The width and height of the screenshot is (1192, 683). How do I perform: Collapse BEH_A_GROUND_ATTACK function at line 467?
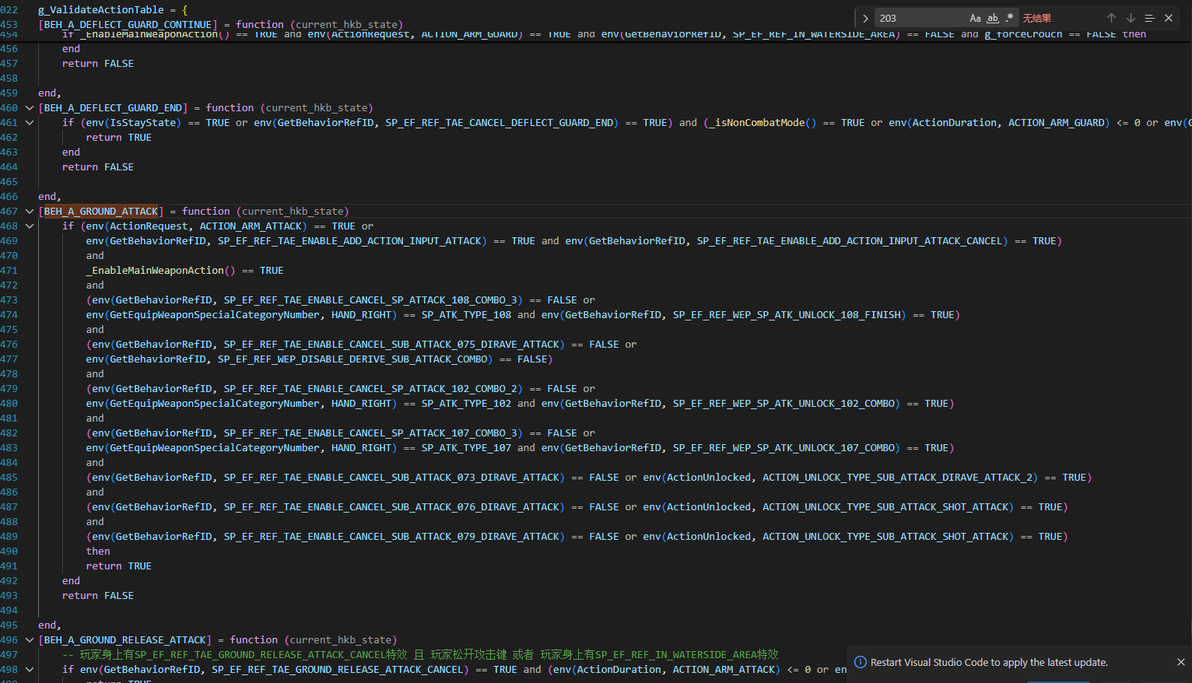pyautogui.click(x=30, y=211)
